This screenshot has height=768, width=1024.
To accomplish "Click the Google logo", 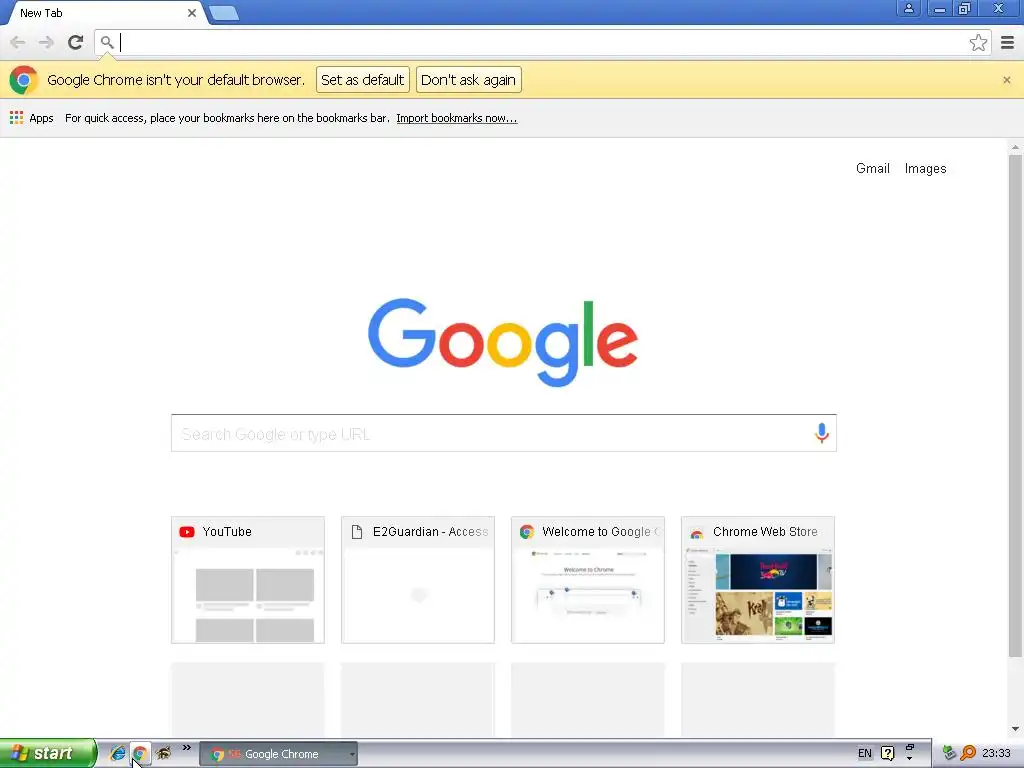I will pos(503,342).
